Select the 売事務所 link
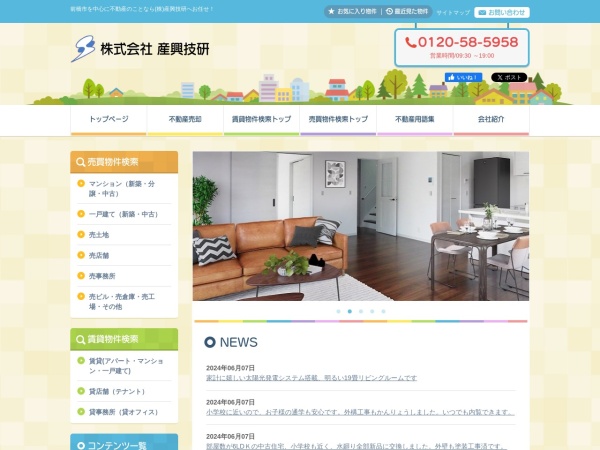The image size is (600, 450). pos(102,276)
